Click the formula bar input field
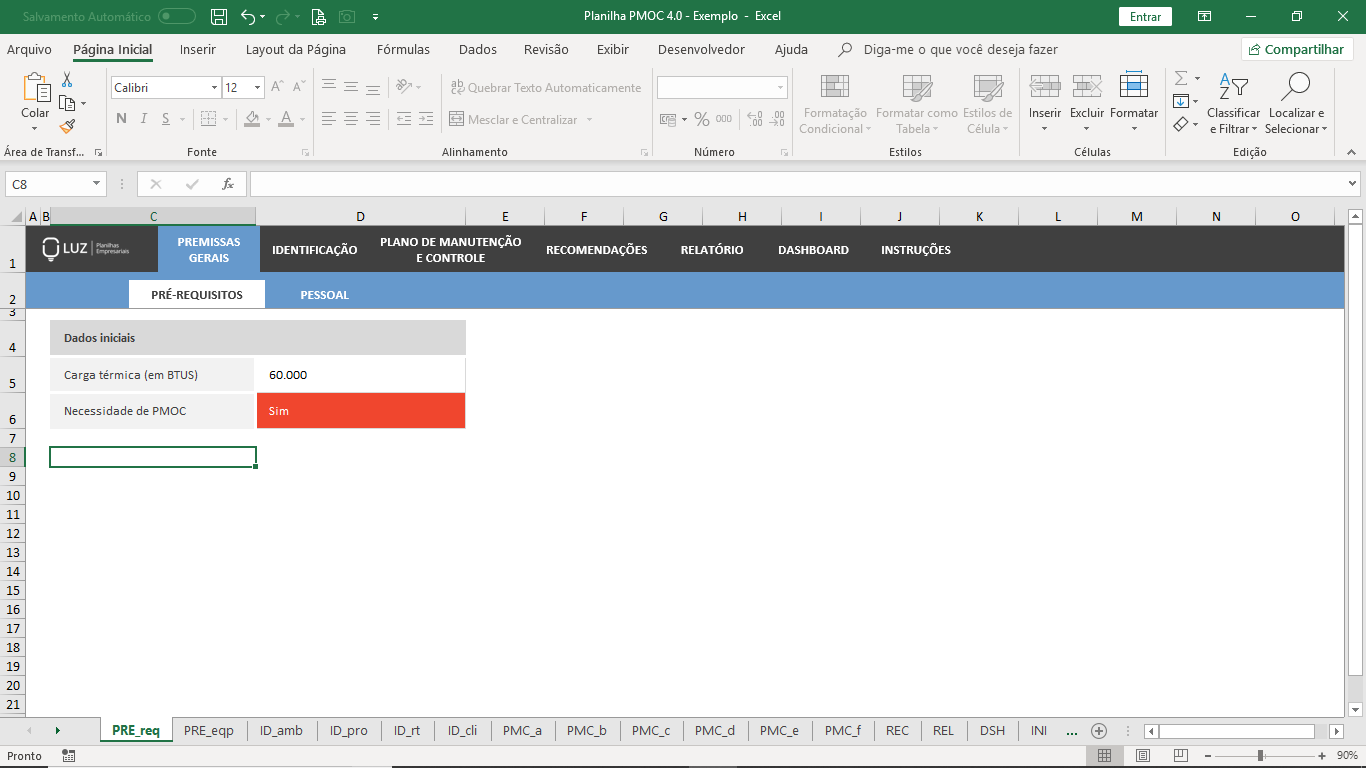The image size is (1366, 768). point(797,184)
